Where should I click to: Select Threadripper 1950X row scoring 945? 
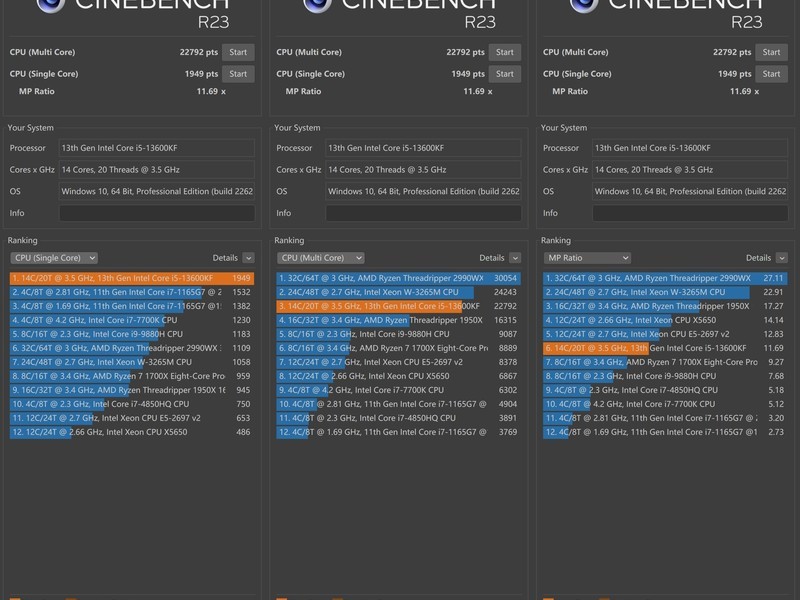(132, 390)
